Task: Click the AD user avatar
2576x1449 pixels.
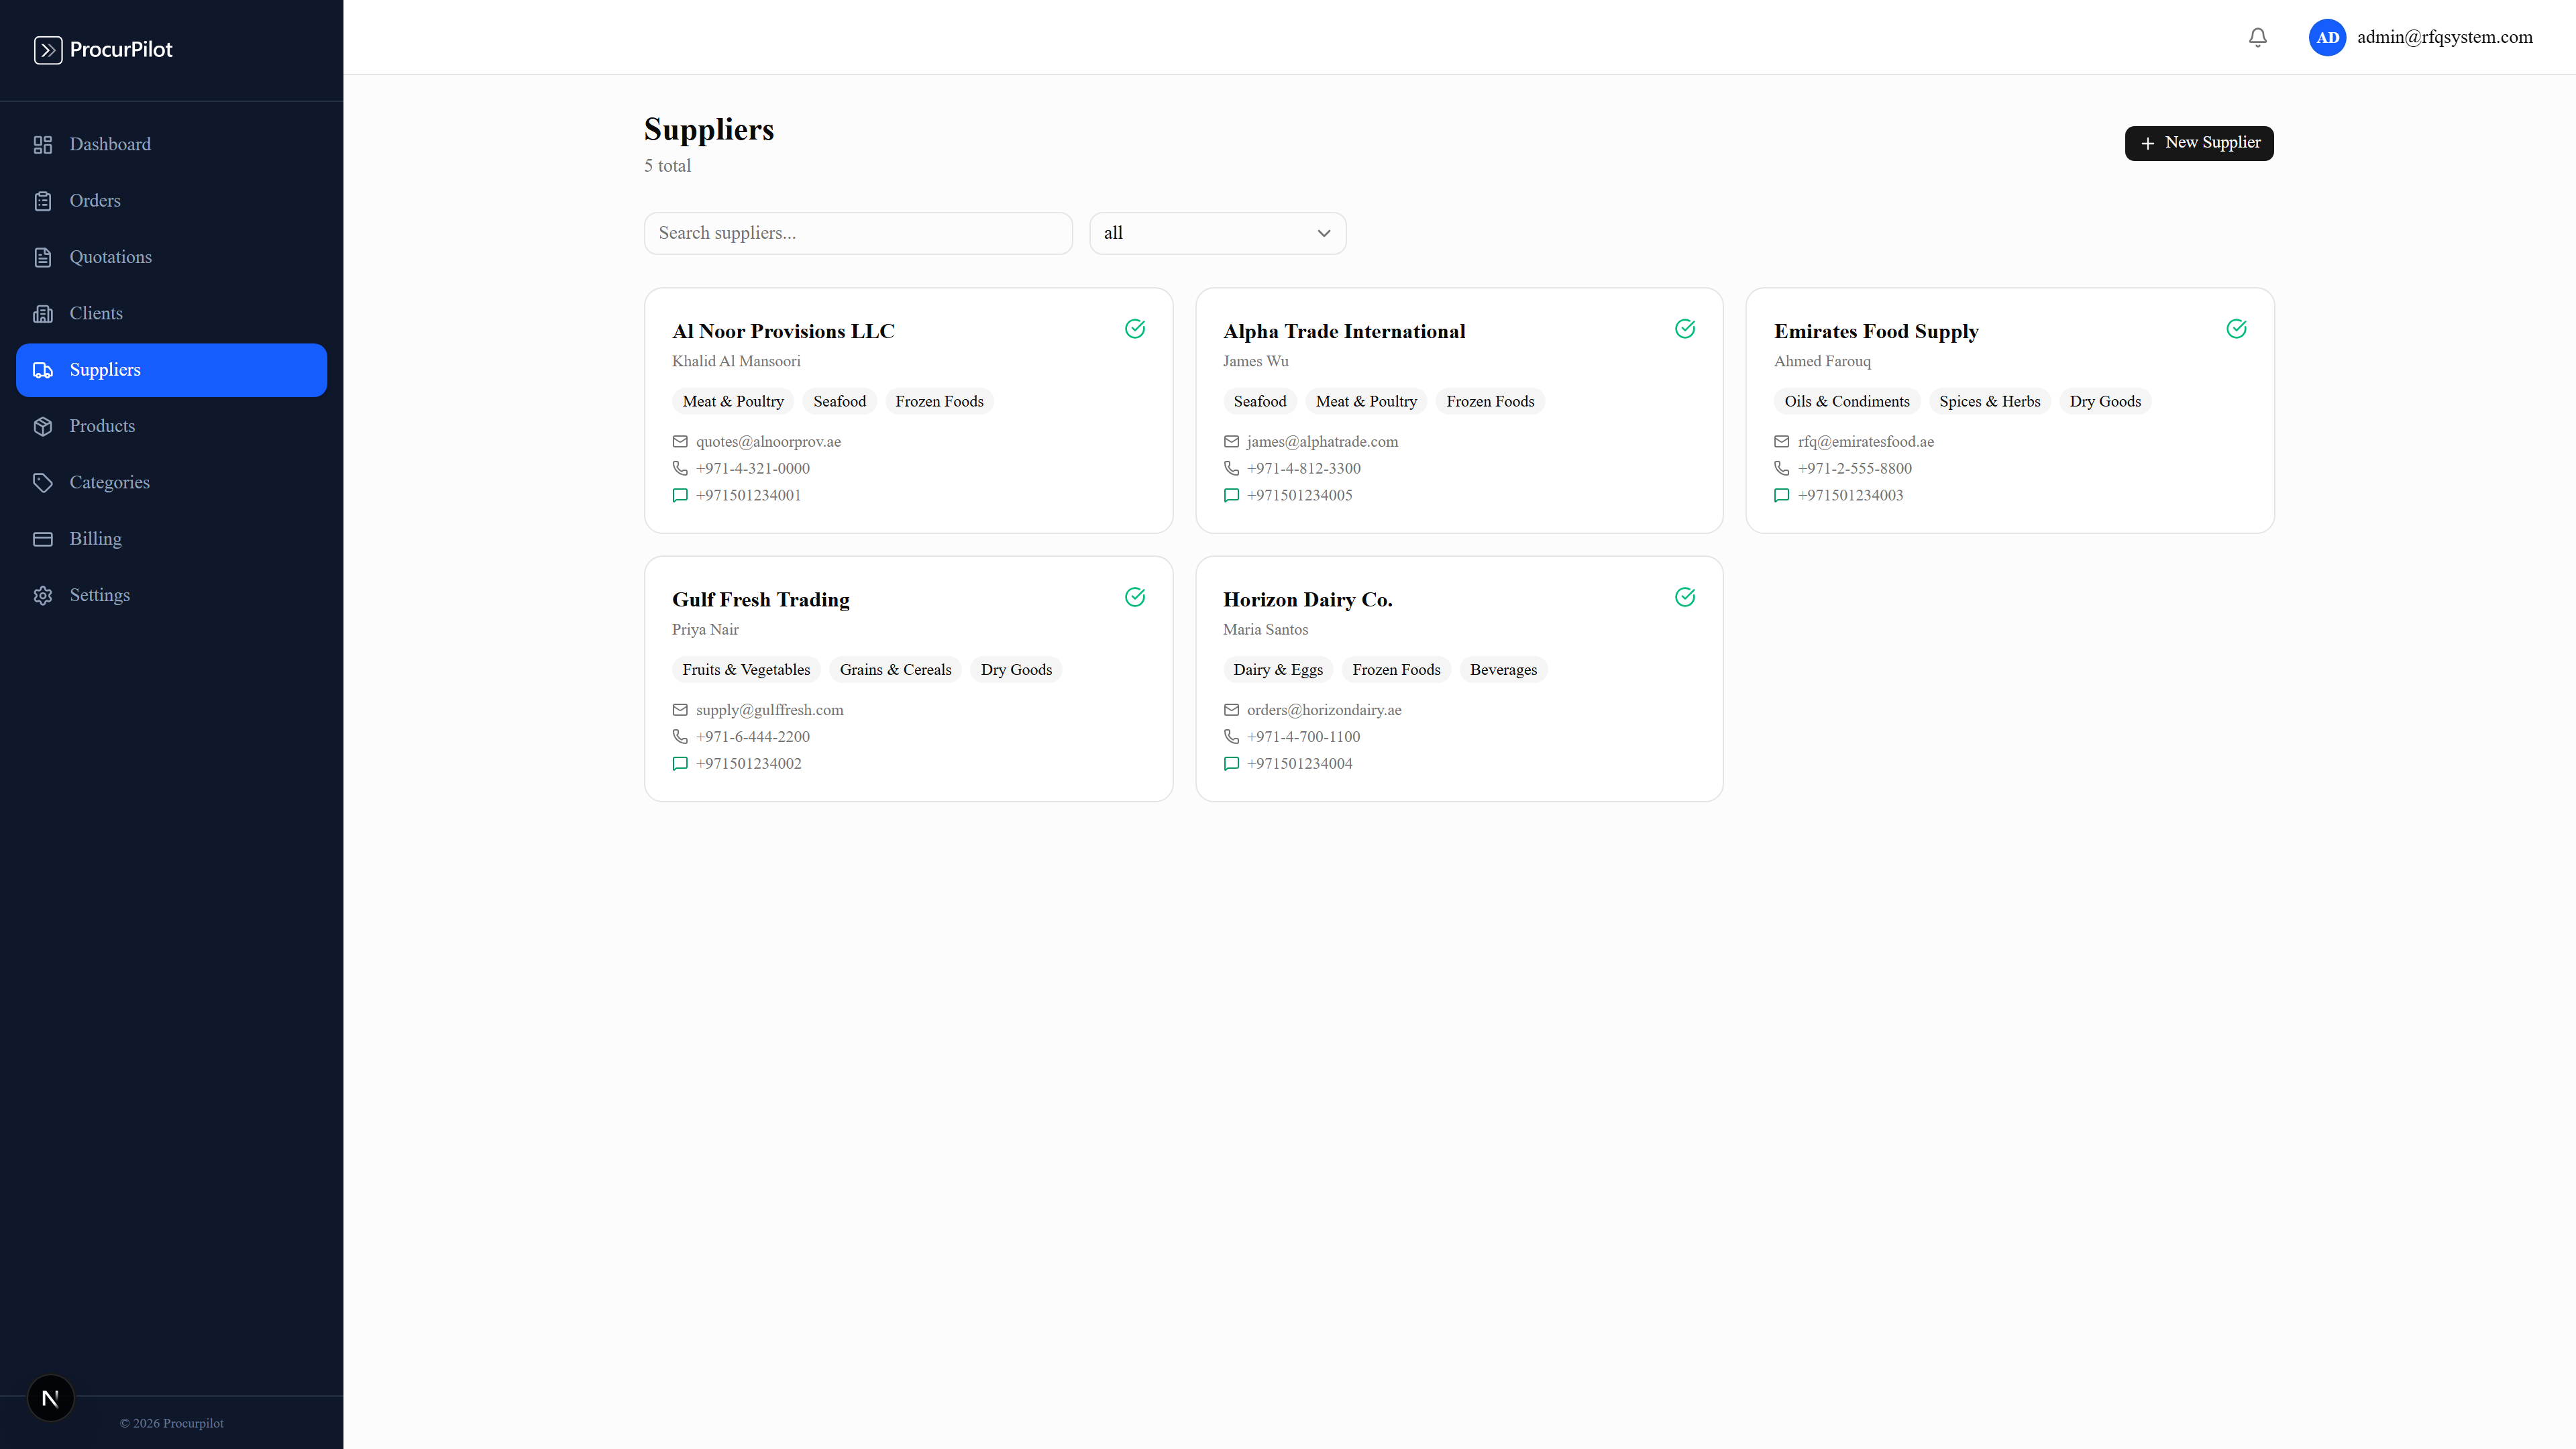Action: (x=2327, y=37)
